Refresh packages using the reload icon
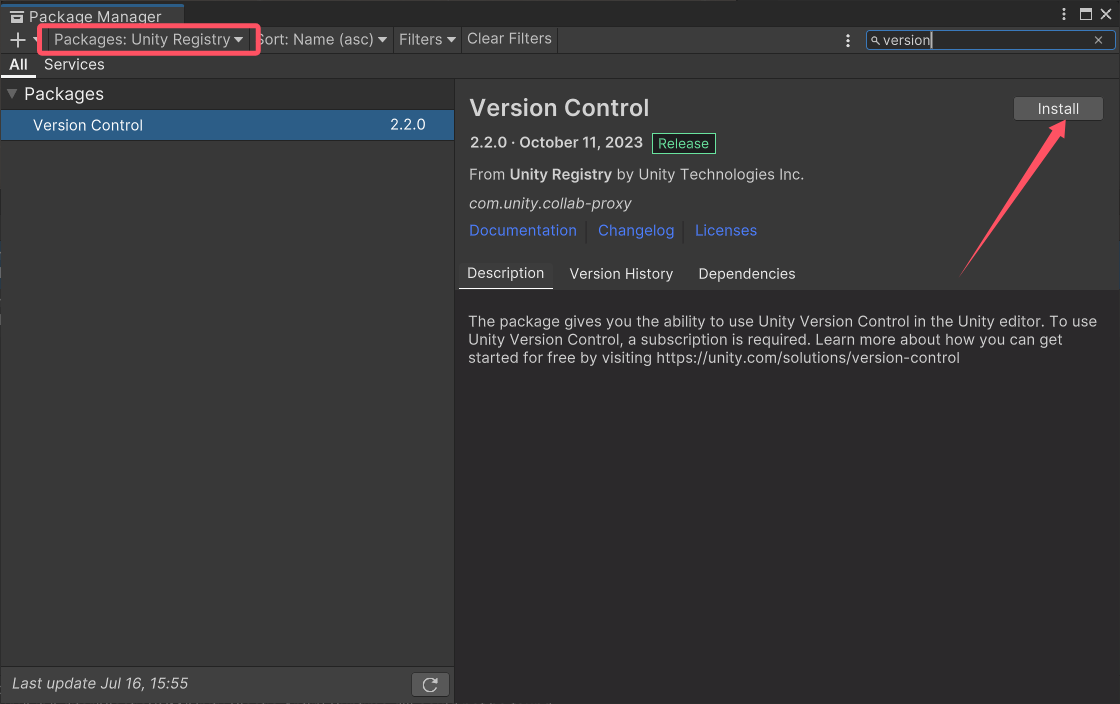This screenshot has height=704, width=1120. (430, 684)
